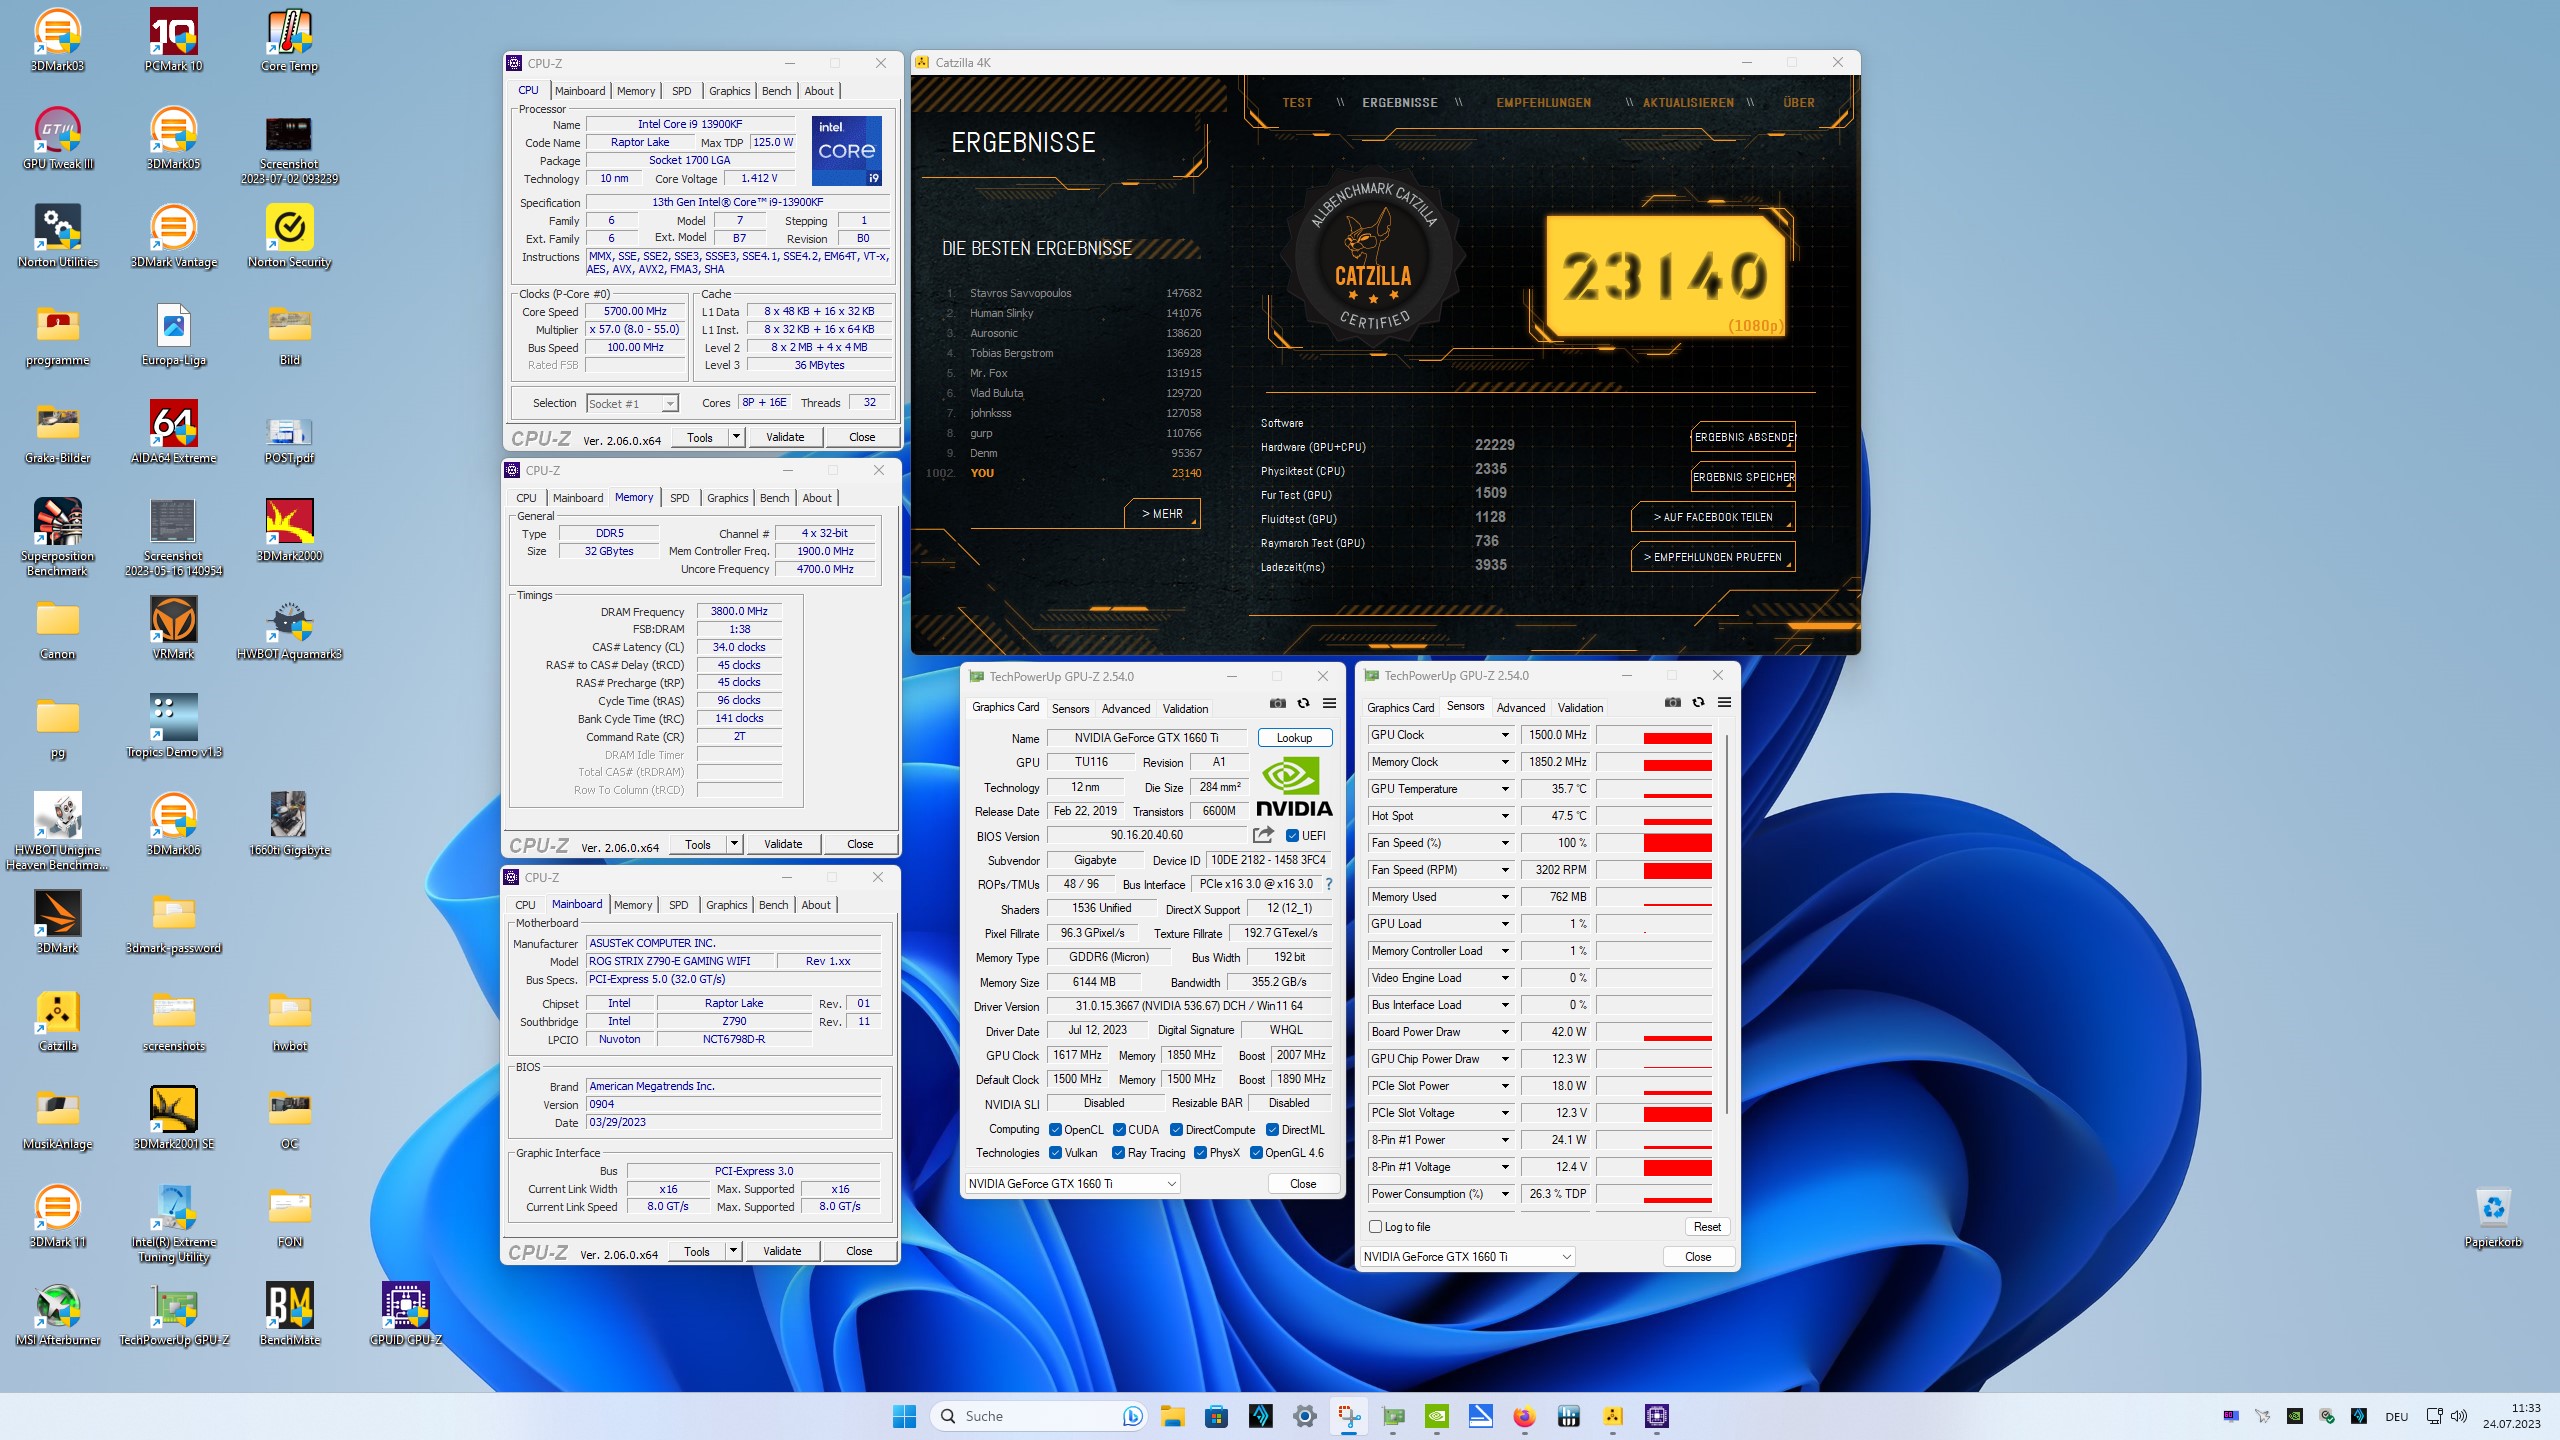The image size is (2560, 1440).
Task: Launch MSI Afterburner desktop icon
Action: [x=57, y=1314]
